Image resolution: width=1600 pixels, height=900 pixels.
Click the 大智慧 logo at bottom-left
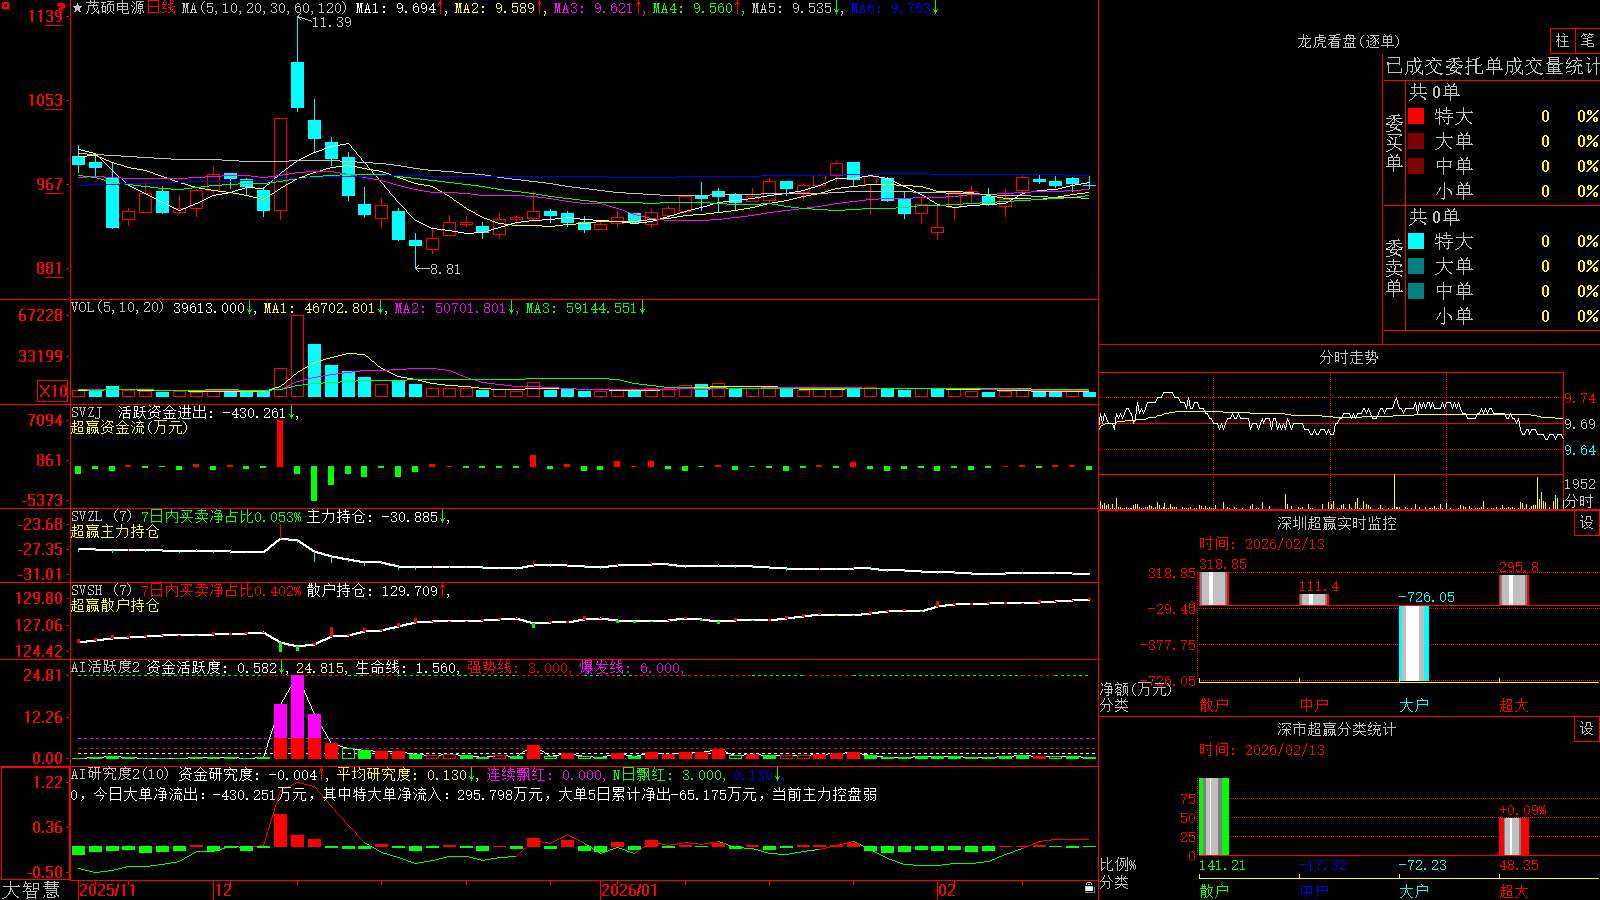tap(31, 889)
